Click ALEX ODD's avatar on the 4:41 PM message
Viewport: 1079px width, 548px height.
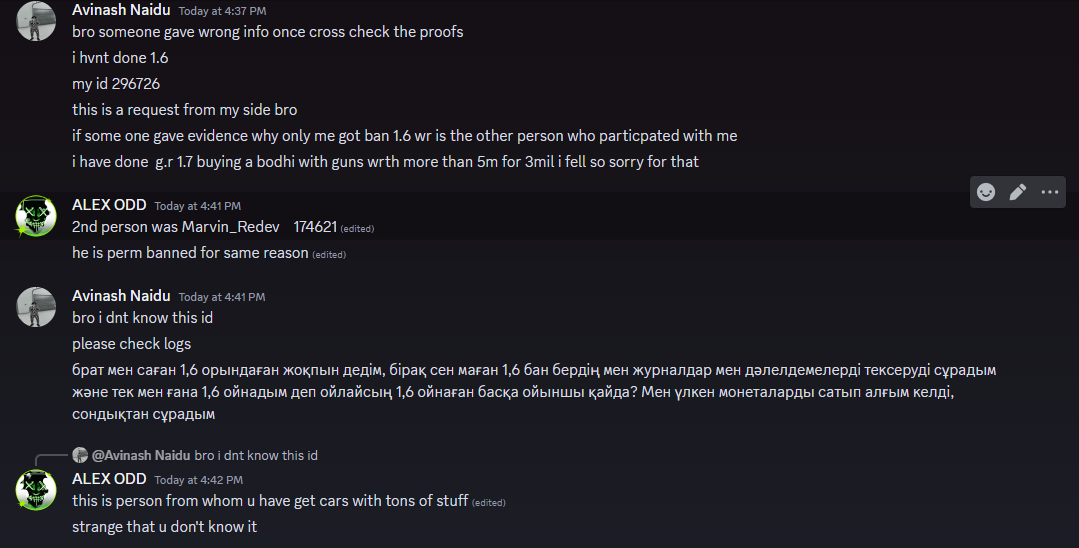click(x=36, y=216)
